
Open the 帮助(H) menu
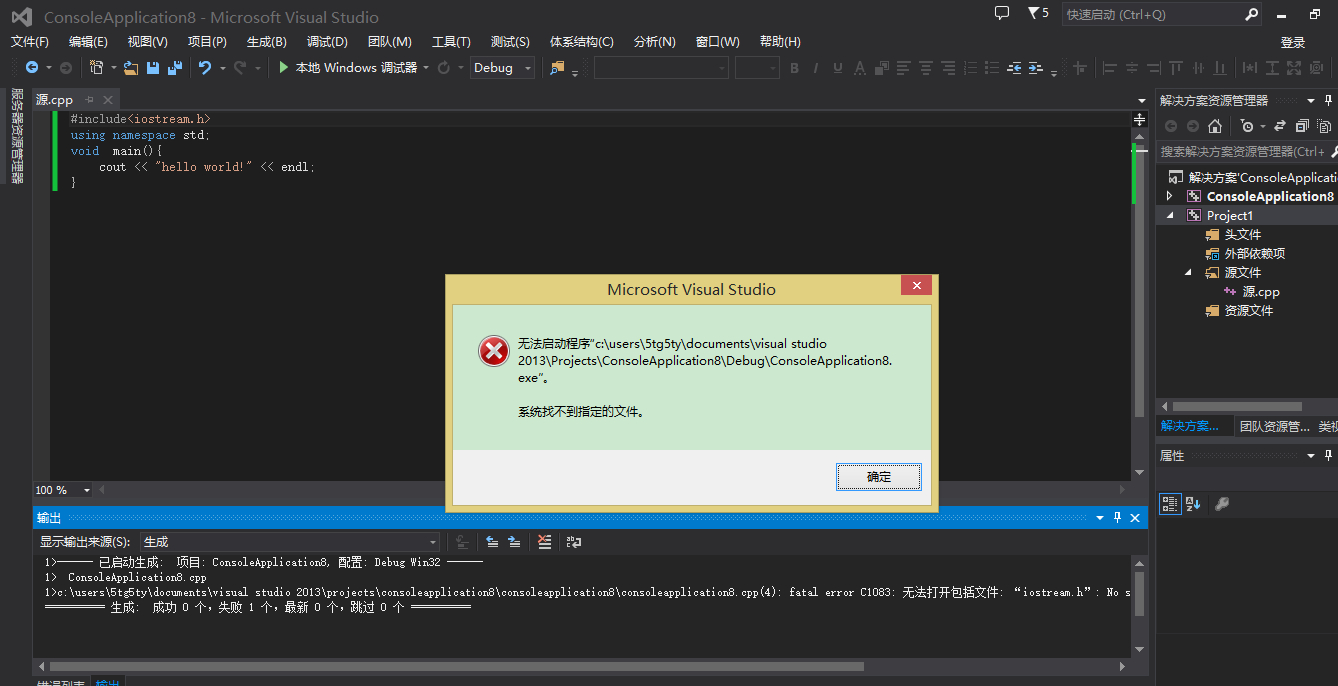(780, 41)
